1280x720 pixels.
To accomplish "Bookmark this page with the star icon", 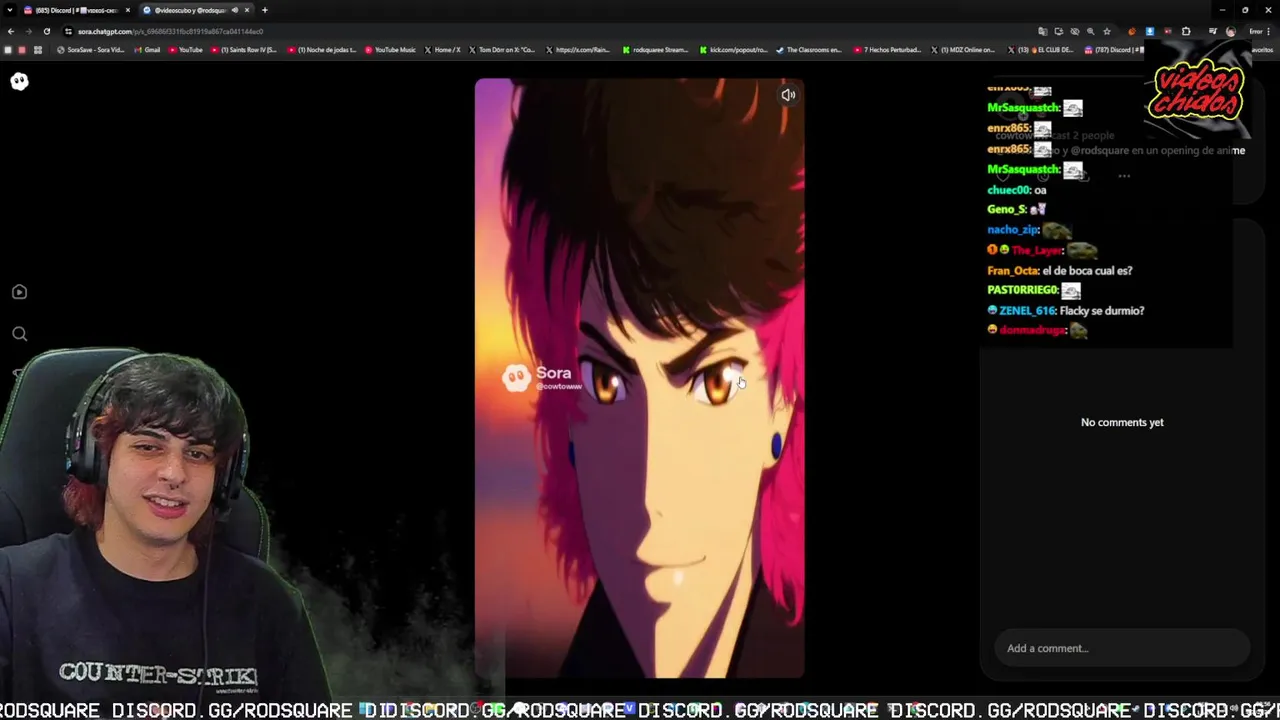I will click(x=1107, y=31).
